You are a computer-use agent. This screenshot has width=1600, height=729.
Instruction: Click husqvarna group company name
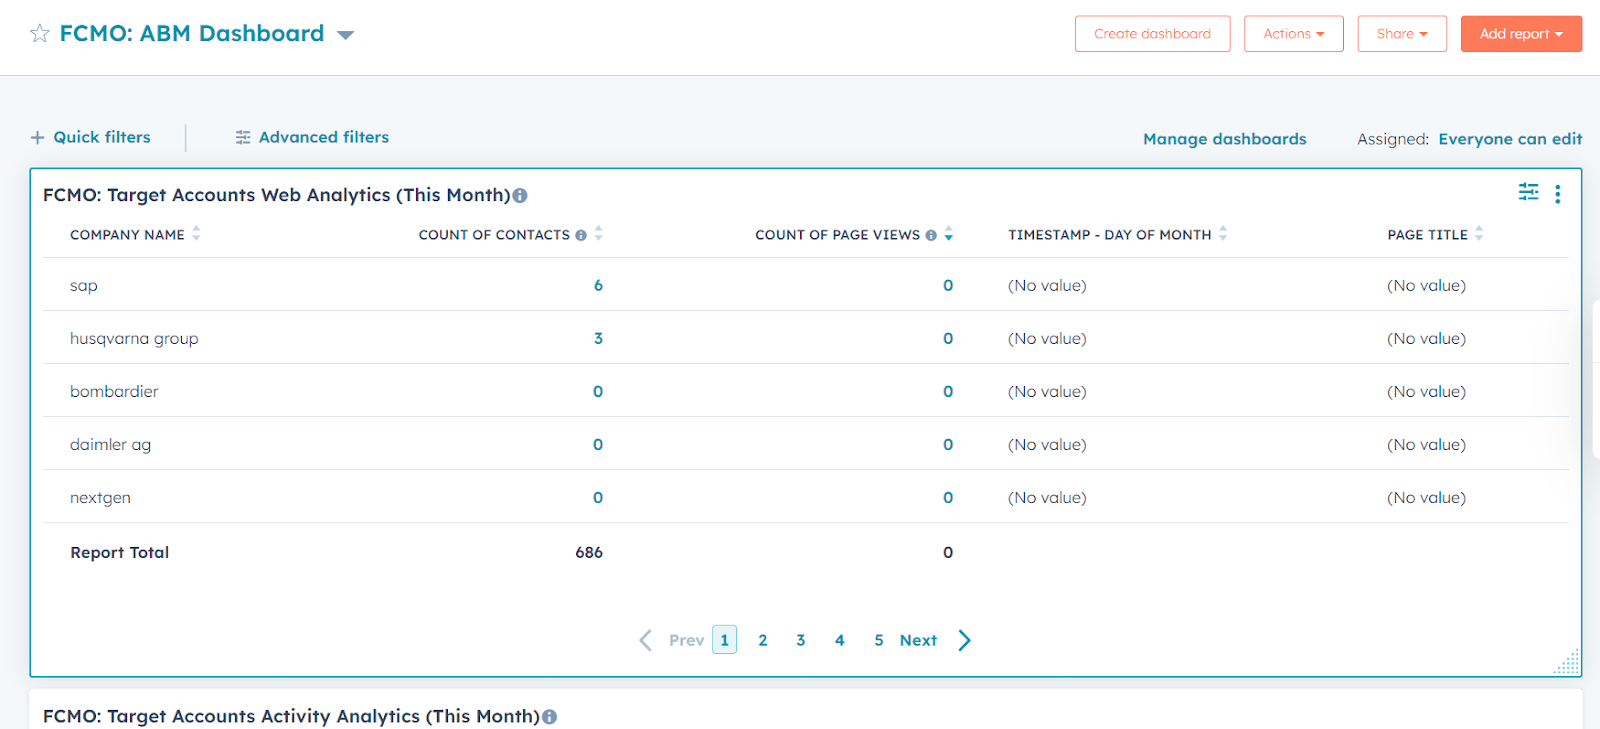134,339
